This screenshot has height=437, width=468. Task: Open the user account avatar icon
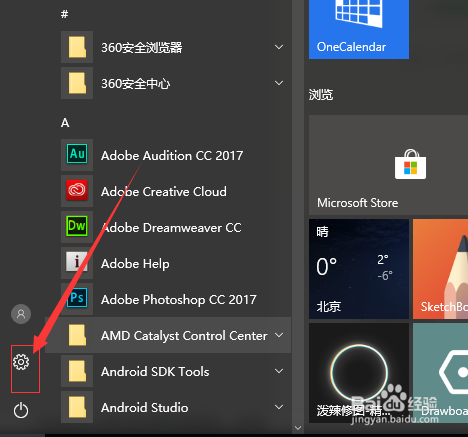coord(21,314)
